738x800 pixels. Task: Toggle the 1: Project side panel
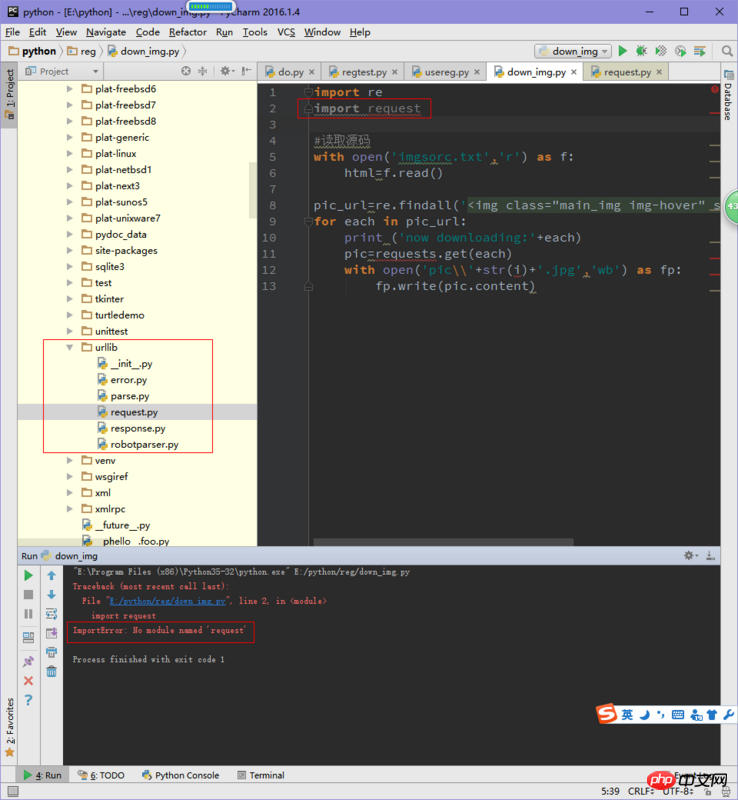tap(9, 89)
